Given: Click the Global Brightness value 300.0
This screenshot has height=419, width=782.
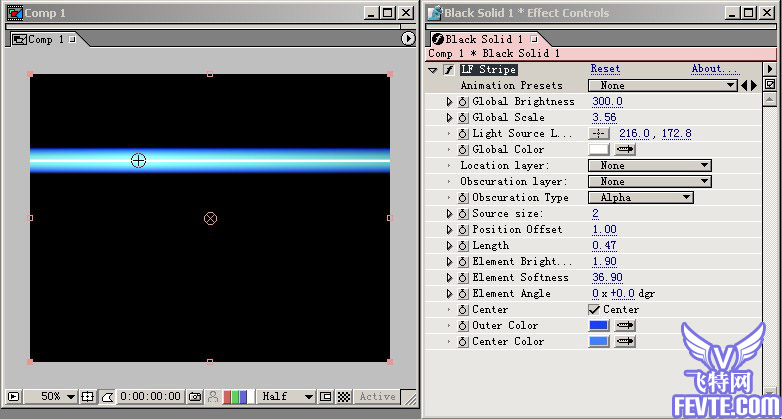Looking at the screenshot, I should tap(607, 102).
